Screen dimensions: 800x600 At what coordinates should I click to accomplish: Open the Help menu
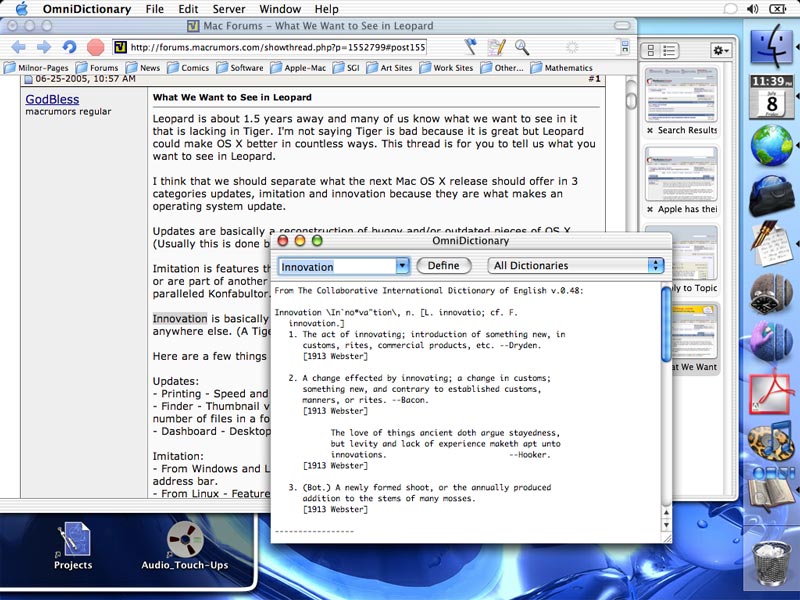click(x=327, y=9)
